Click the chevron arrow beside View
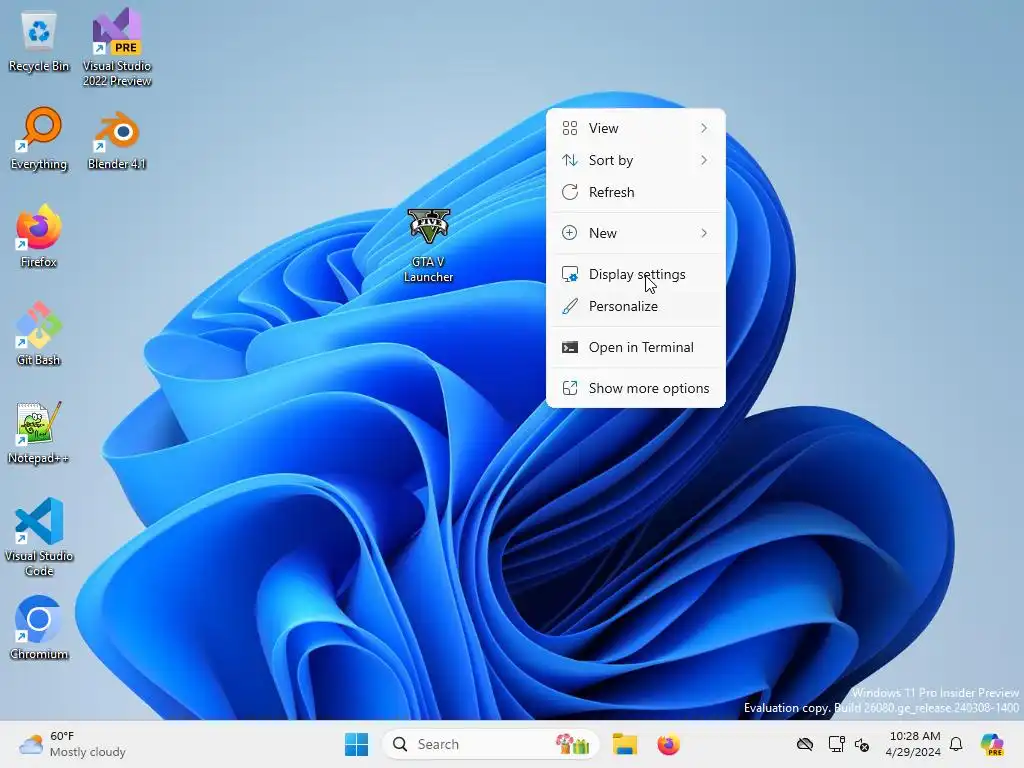The height and width of the screenshot is (768, 1024). pos(703,128)
